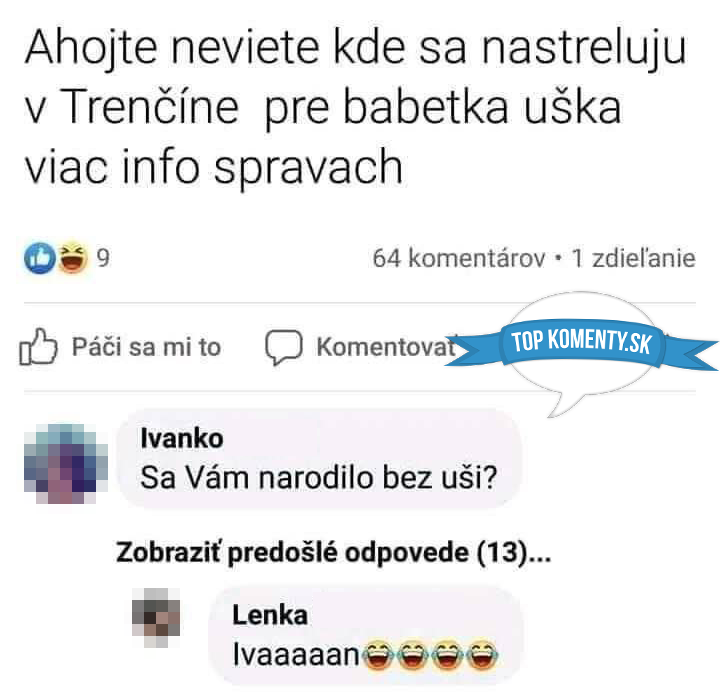Click the comment speech bubble icon
Viewport: 720px width, 692px height.
pos(284,347)
